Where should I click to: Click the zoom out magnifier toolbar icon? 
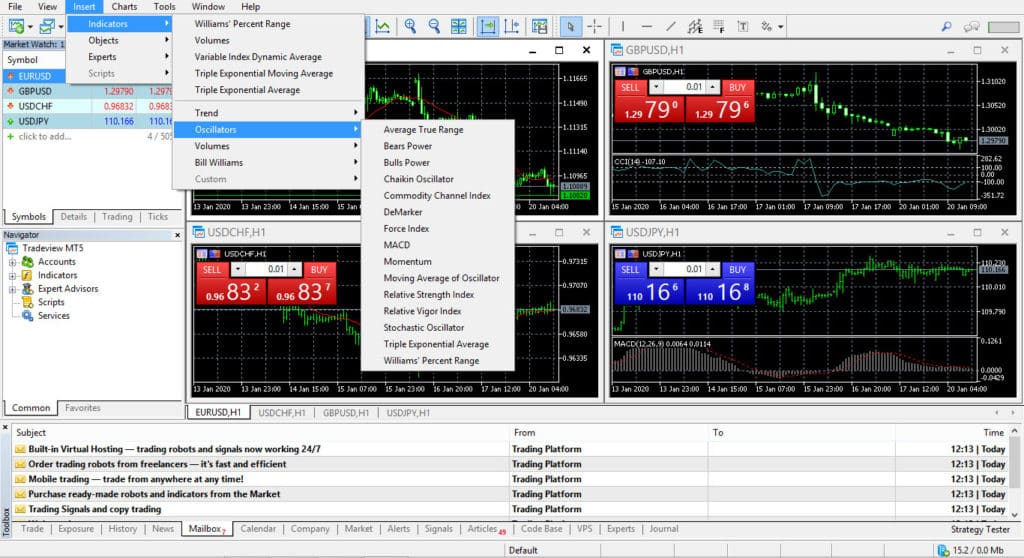434,26
